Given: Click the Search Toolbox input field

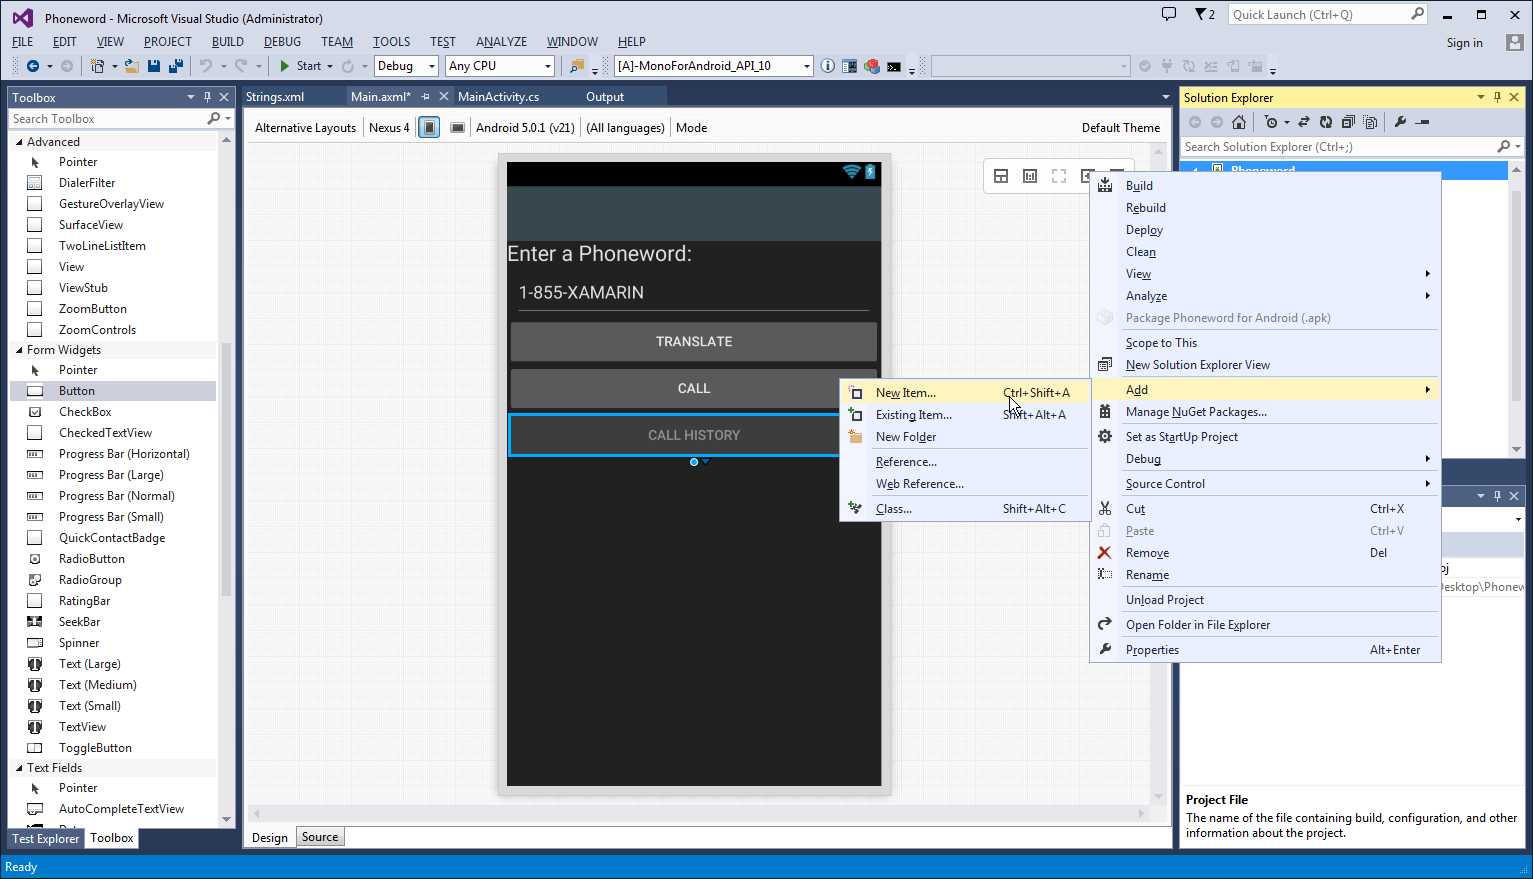Looking at the screenshot, I should pos(106,119).
